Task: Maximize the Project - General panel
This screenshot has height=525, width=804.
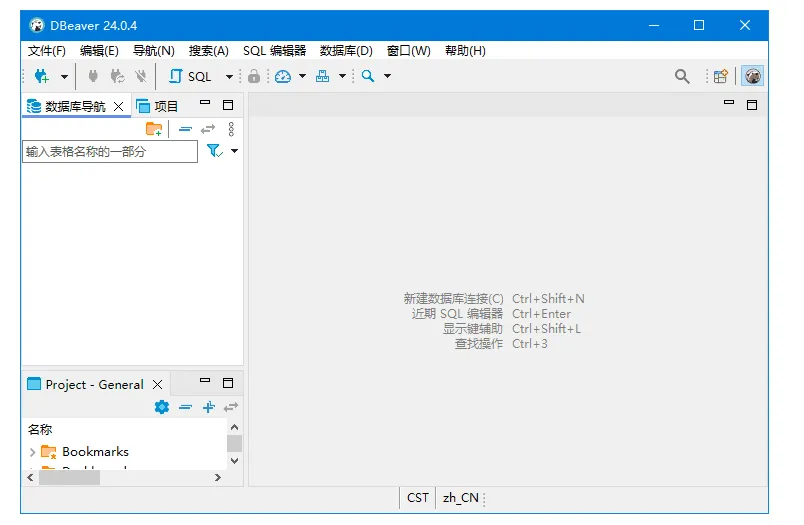Action: (228, 383)
